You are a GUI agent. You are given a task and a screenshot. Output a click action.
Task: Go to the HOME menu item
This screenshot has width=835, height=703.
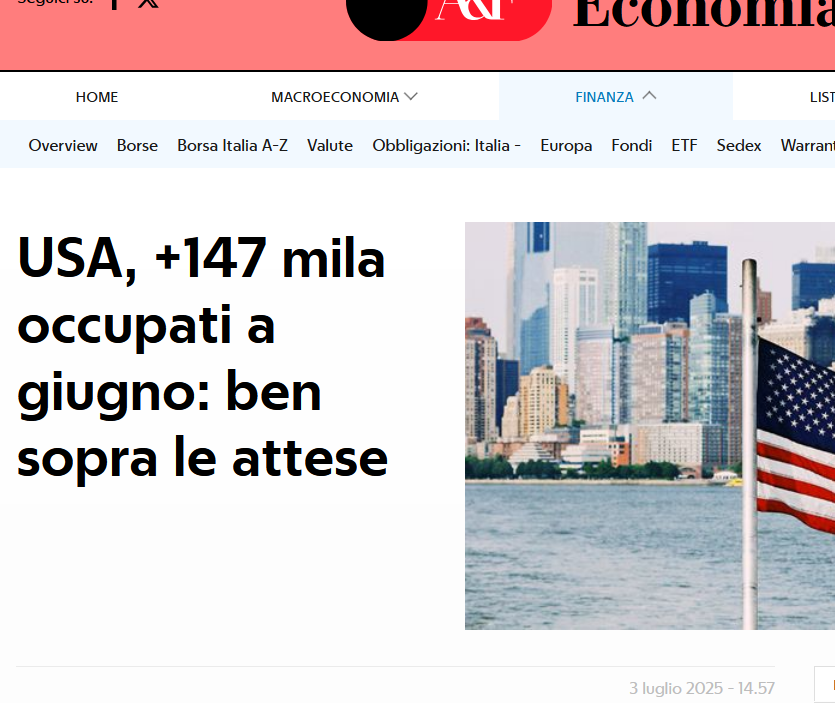(97, 97)
